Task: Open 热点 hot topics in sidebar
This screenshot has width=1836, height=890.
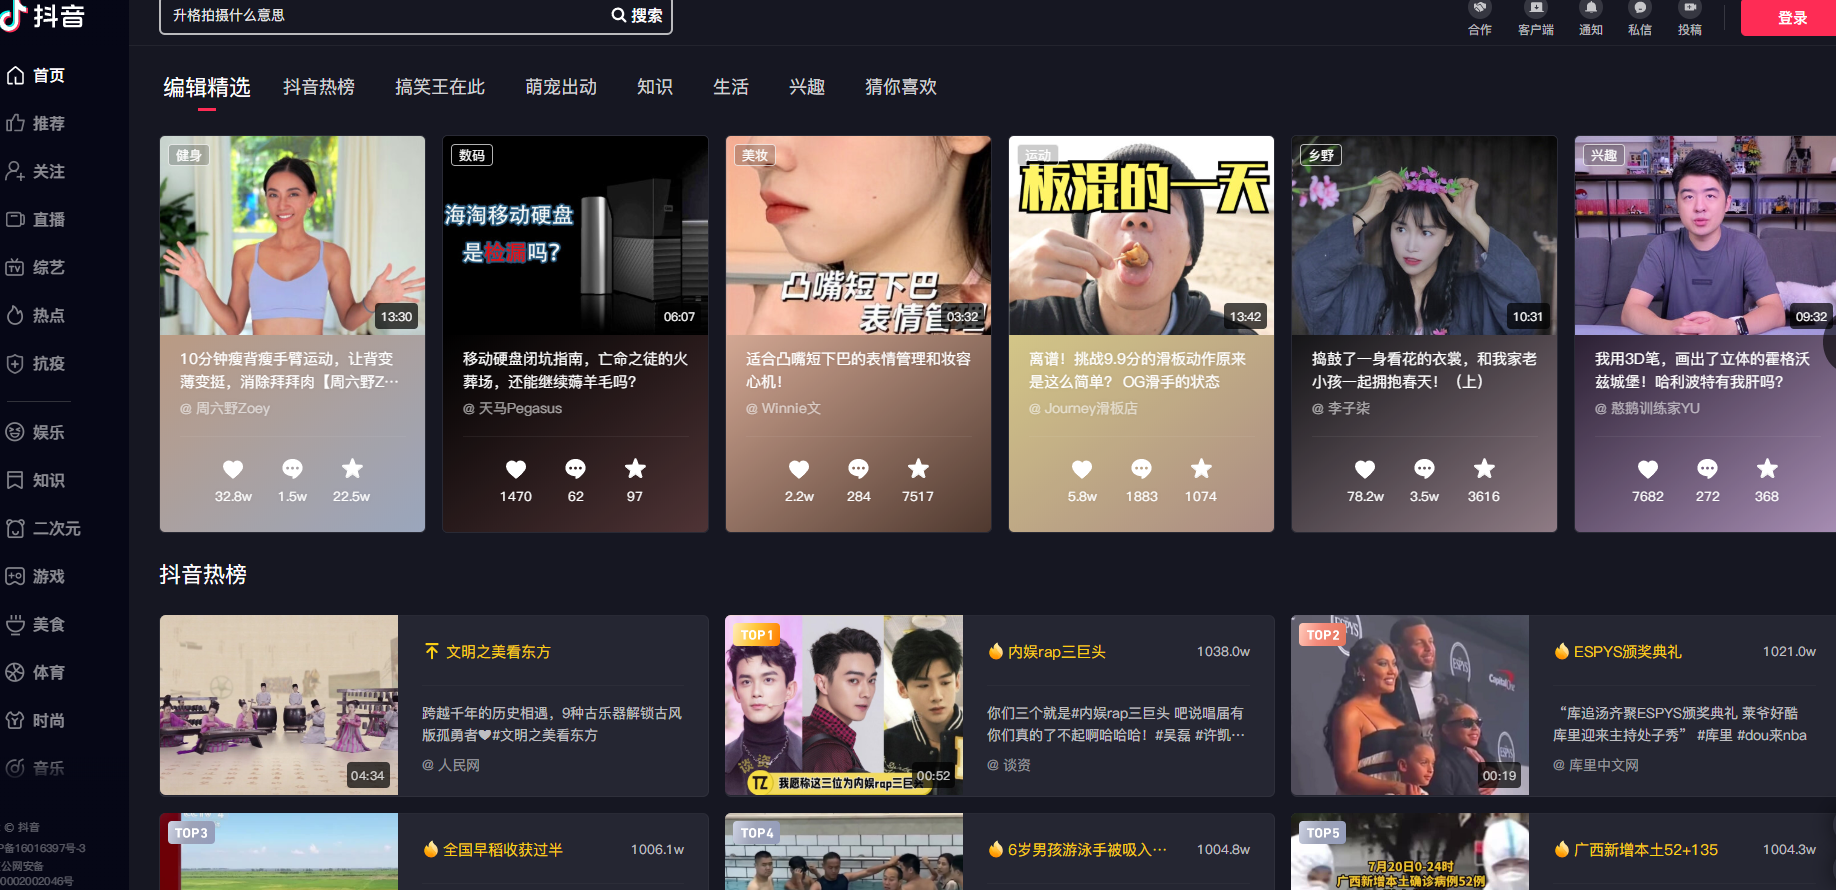Action: click(36, 316)
